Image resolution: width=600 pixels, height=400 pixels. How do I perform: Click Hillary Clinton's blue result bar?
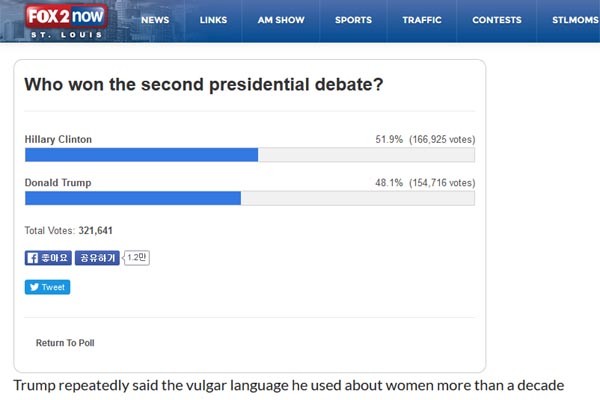click(141, 155)
